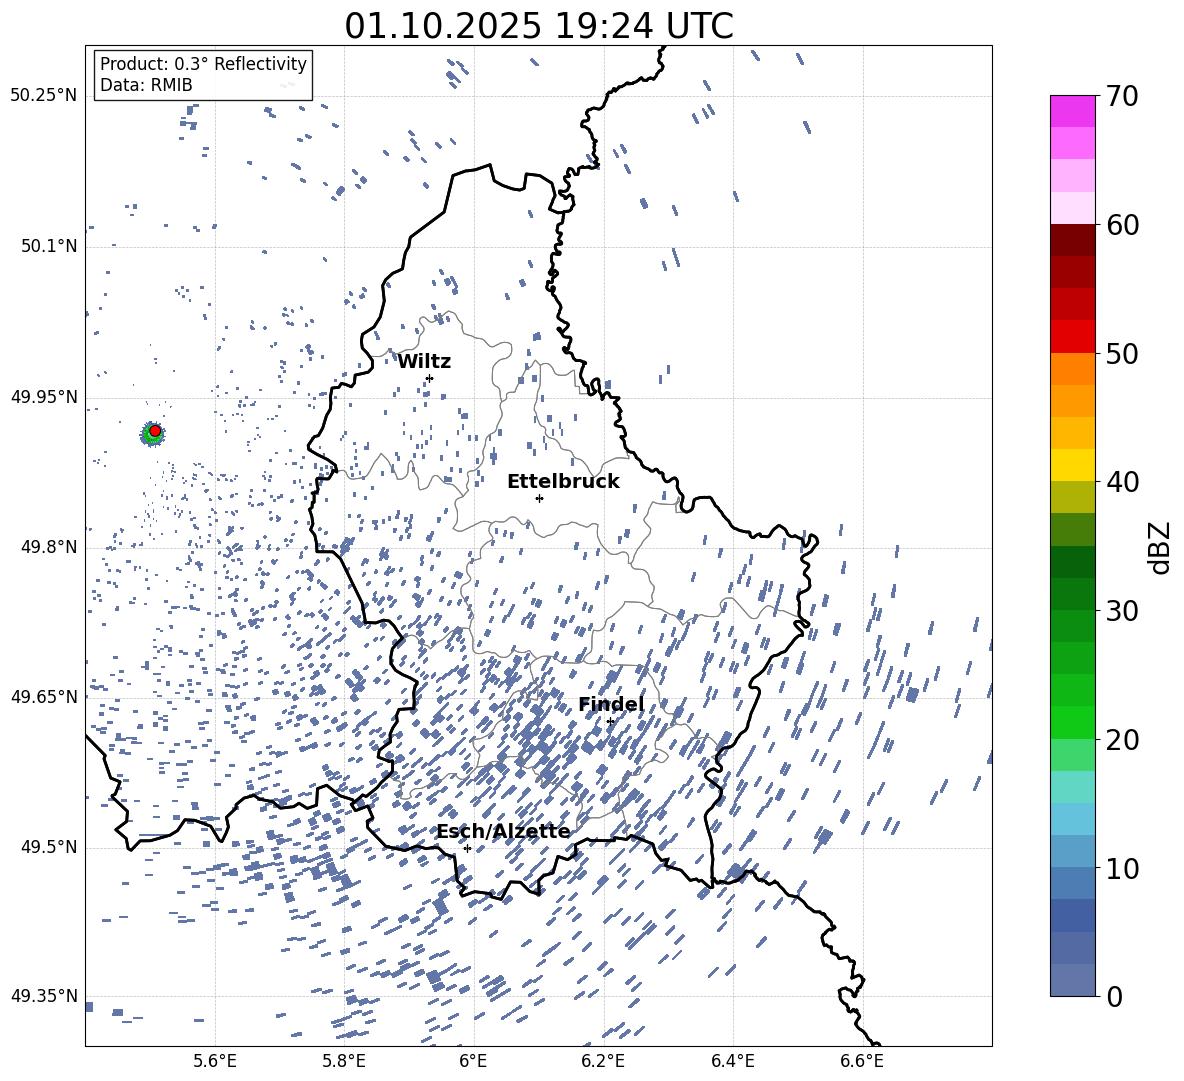Click the 70 tick label on colorbar

click(x=1124, y=96)
